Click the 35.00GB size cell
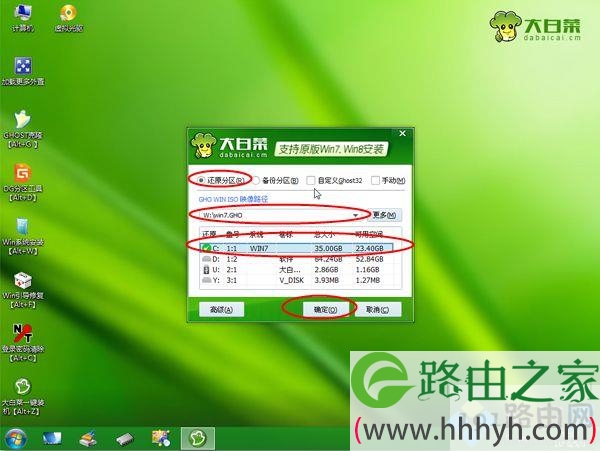600x451 pixels. tap(328, 248)
